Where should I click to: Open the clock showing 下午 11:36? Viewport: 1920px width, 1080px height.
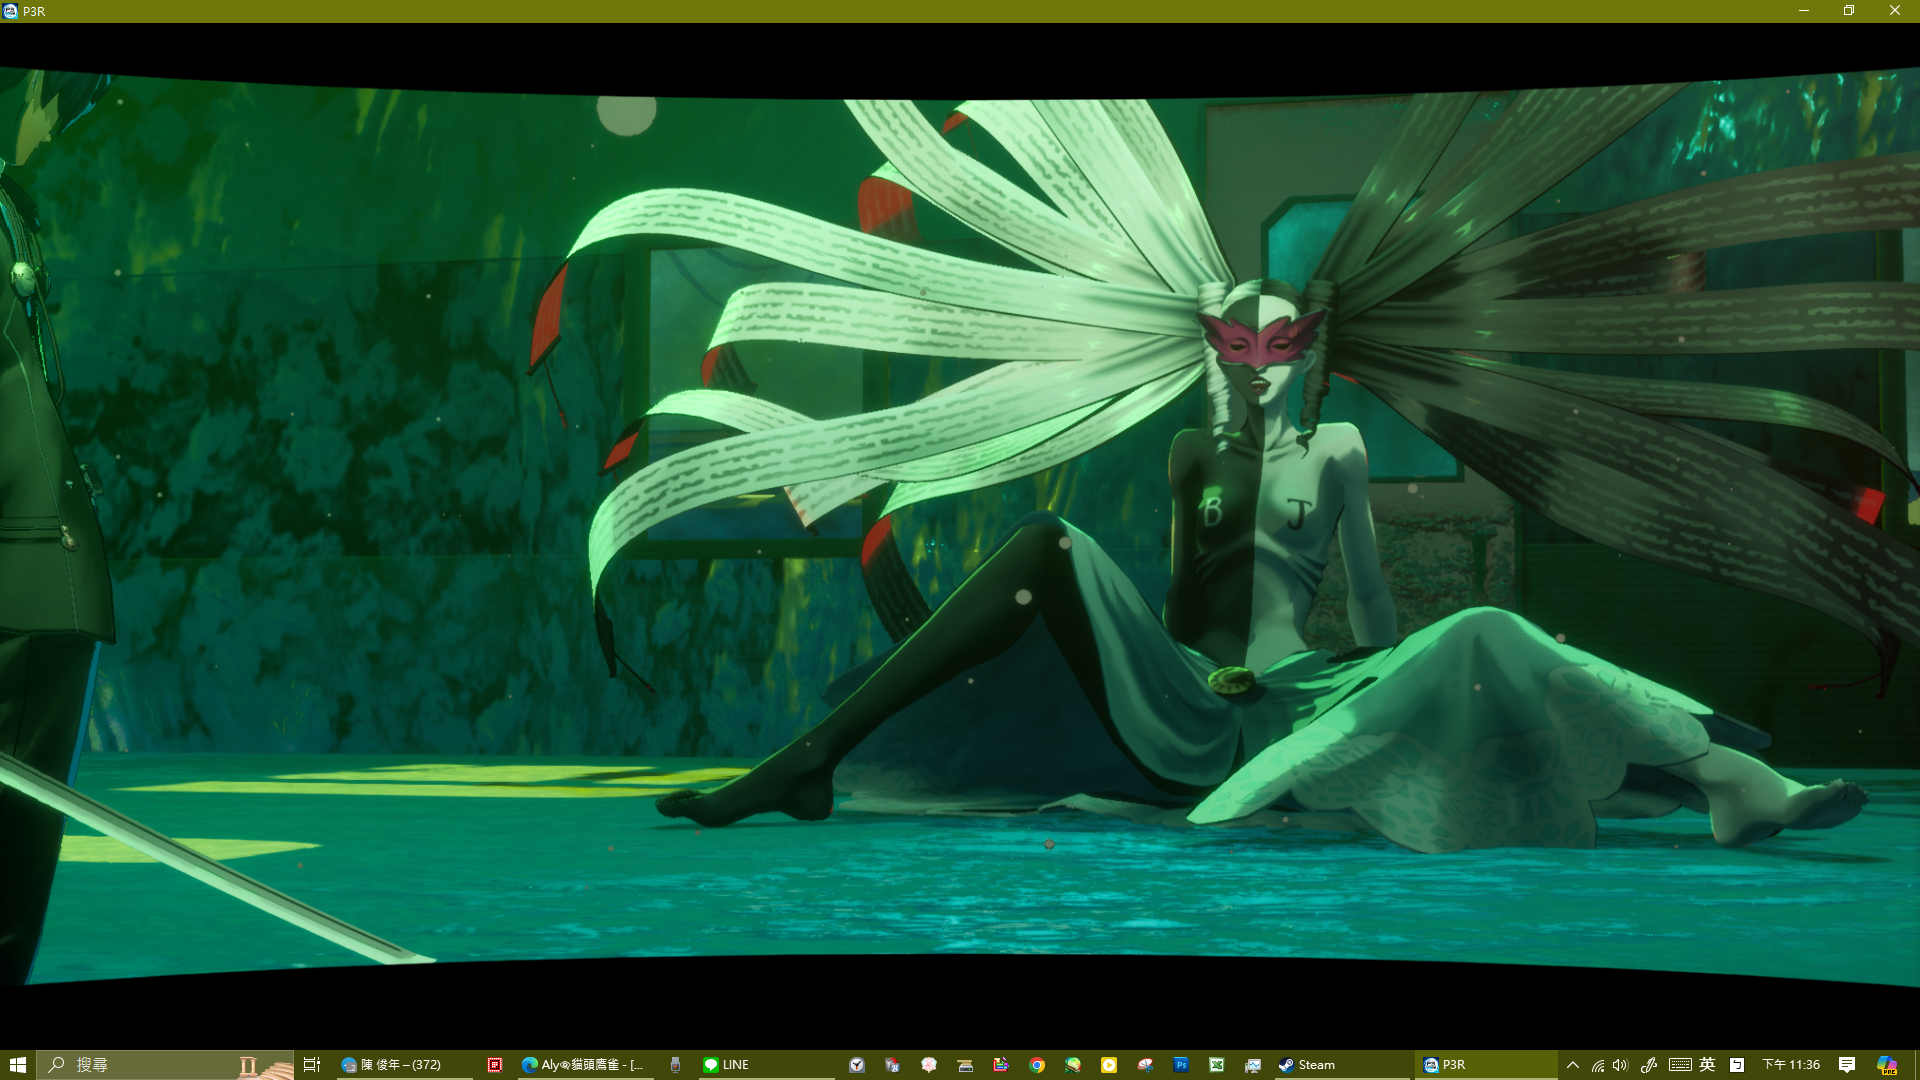(x=1791, y=1065)
